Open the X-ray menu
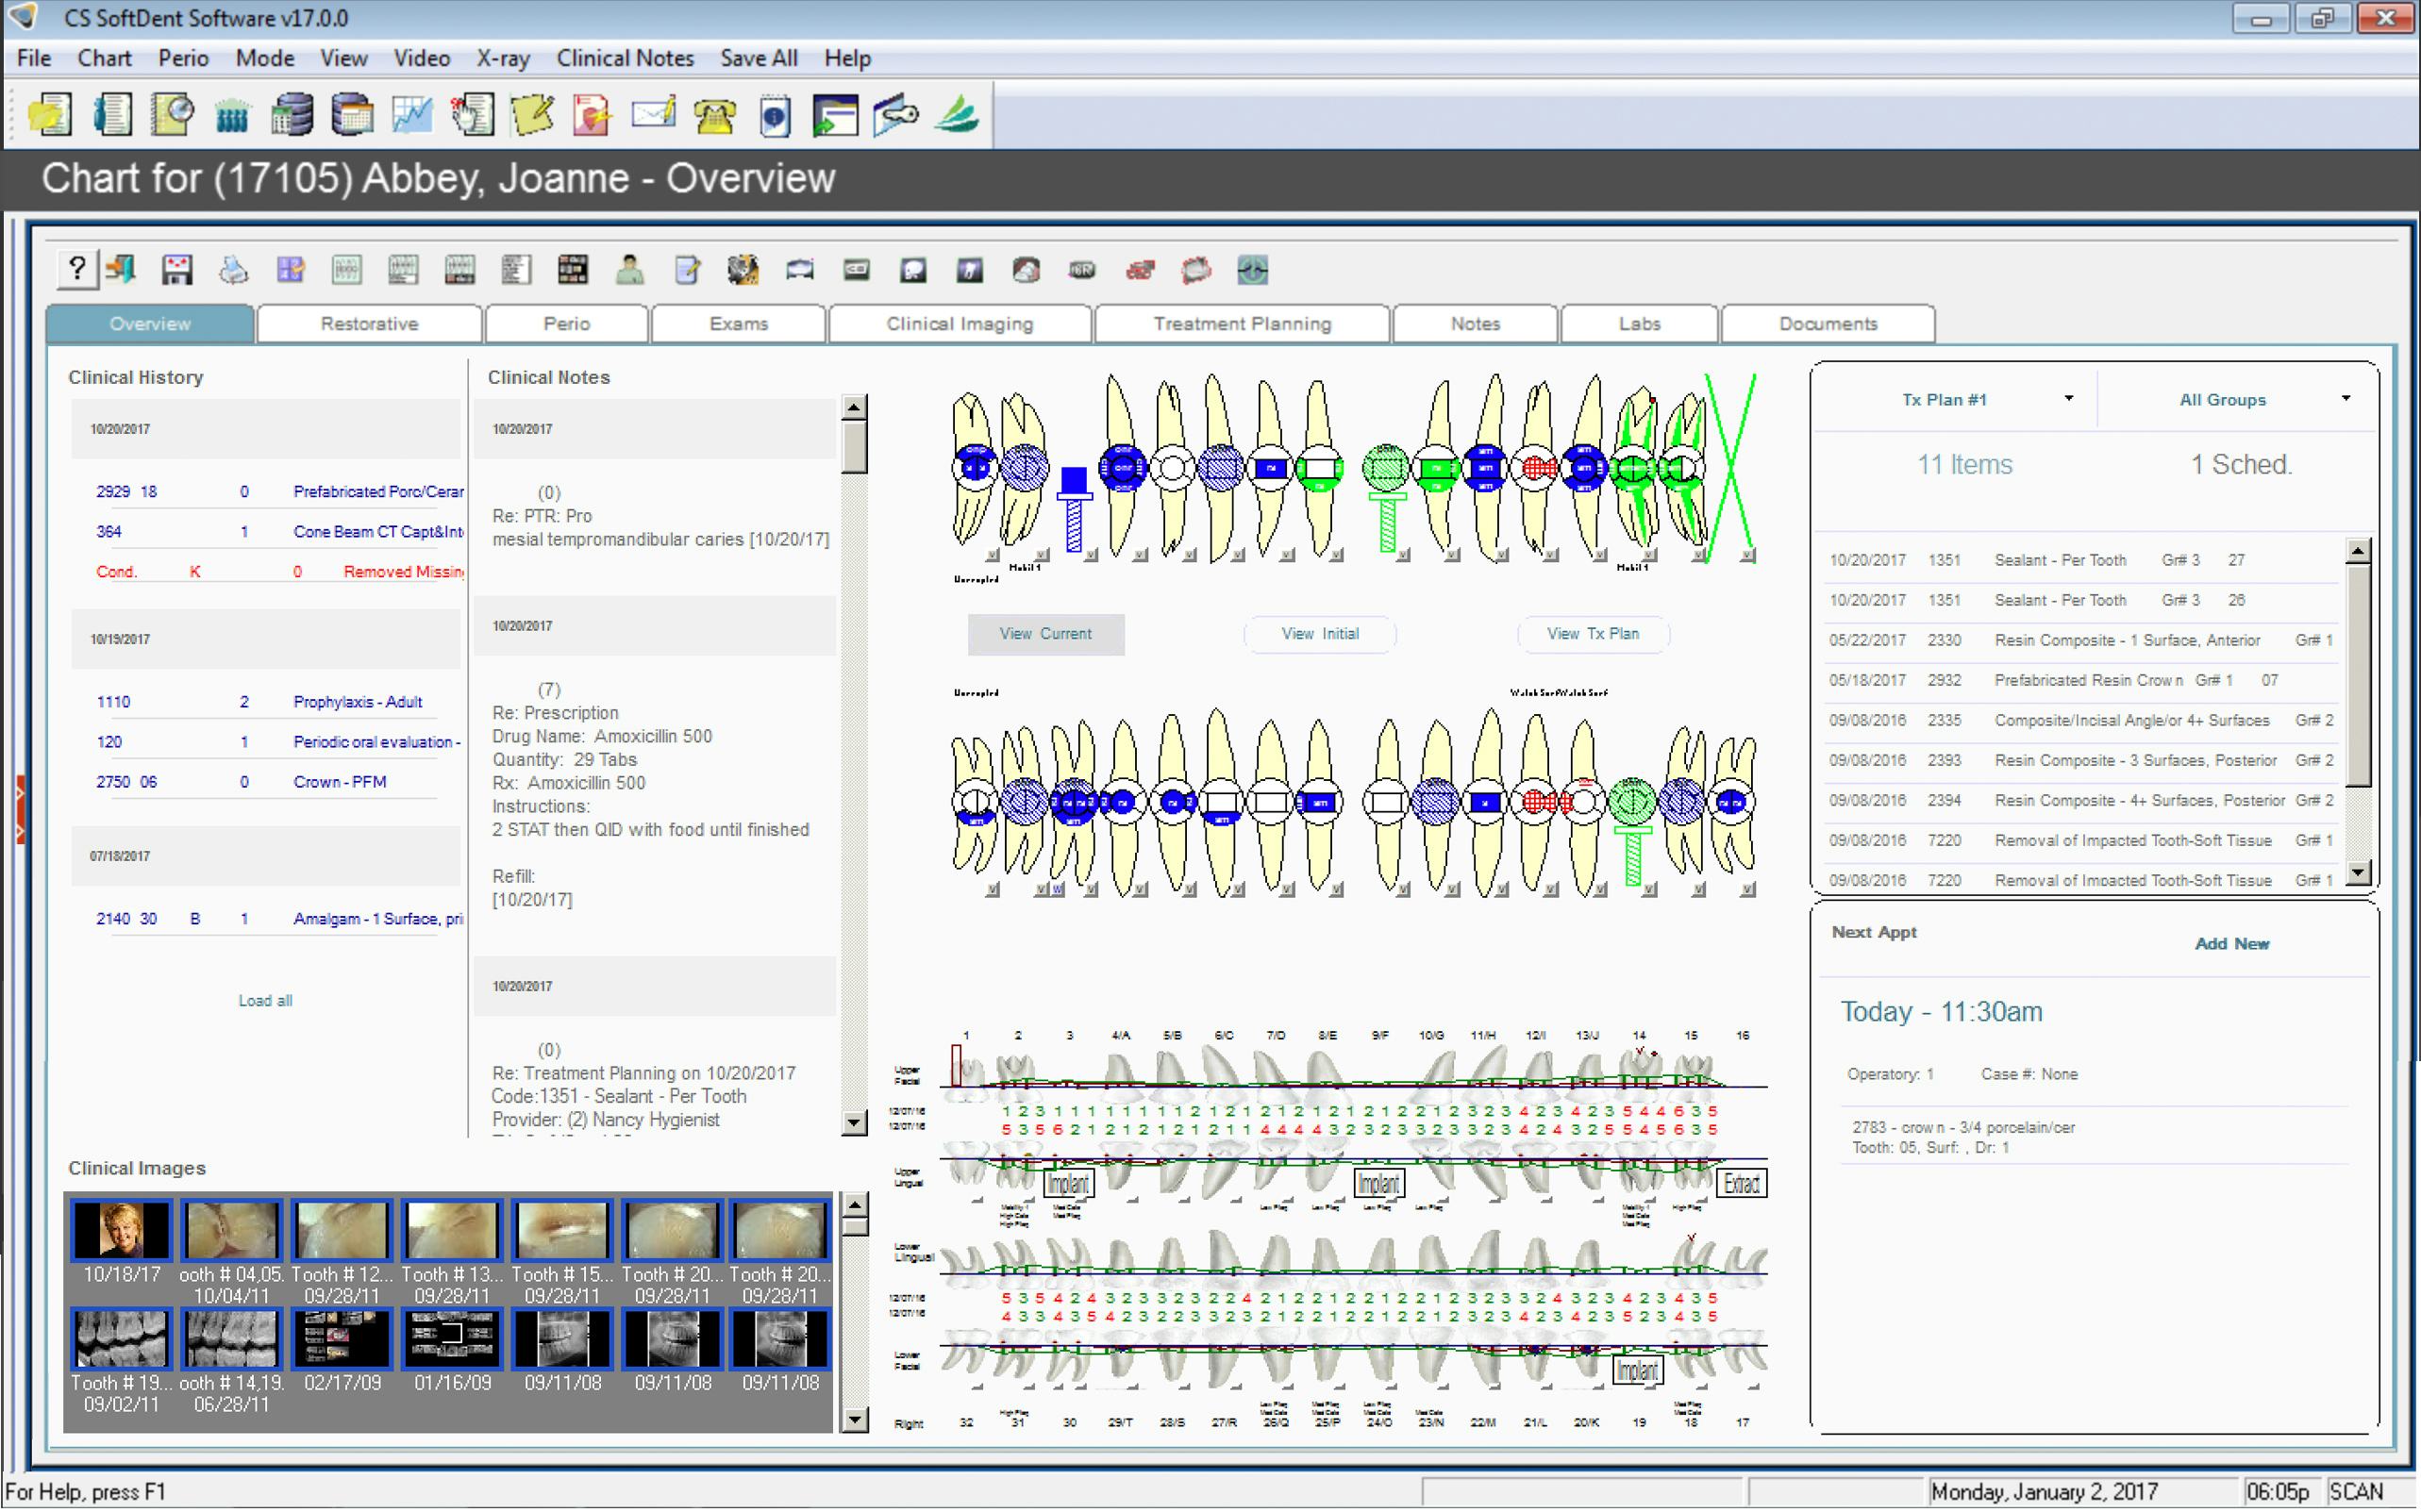Viewport: 2421px width, 1512px height. (503, 58)
